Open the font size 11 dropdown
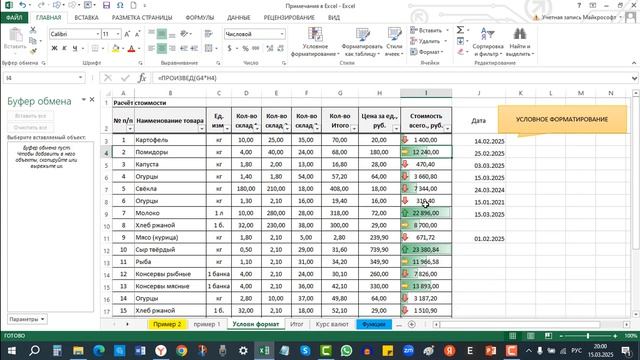The width and height of the screenshot is (640, 360). pos(118,34)
